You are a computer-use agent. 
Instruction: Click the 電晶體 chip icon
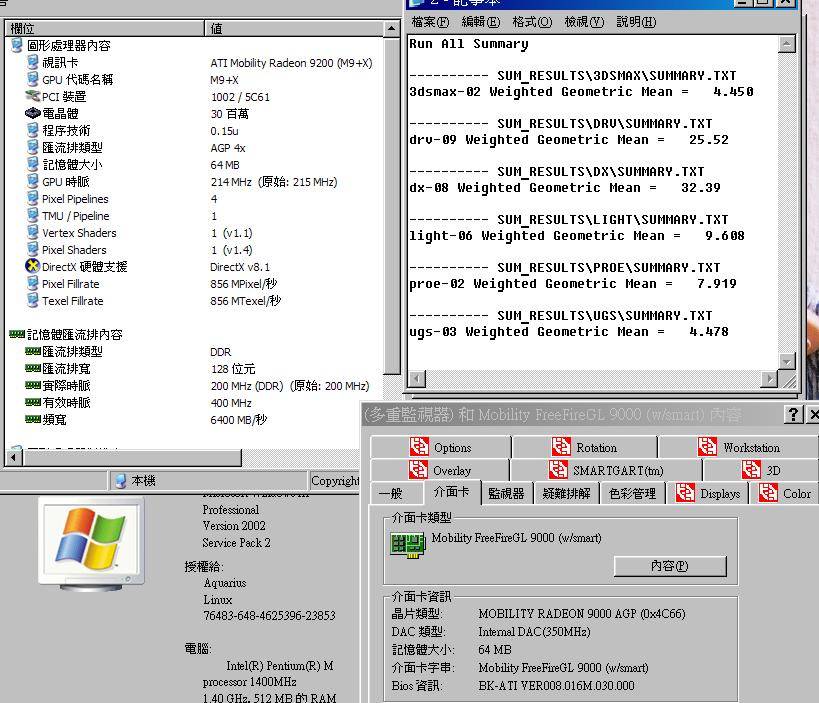pos(33,113)
